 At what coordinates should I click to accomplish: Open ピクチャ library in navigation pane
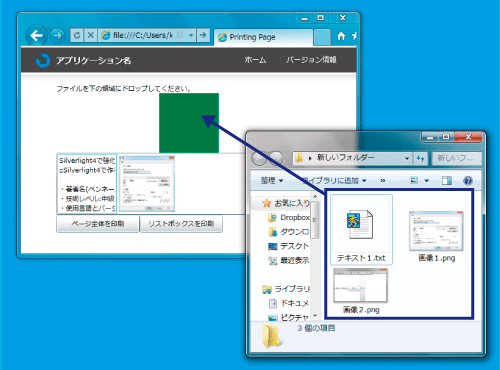(289, 317)
